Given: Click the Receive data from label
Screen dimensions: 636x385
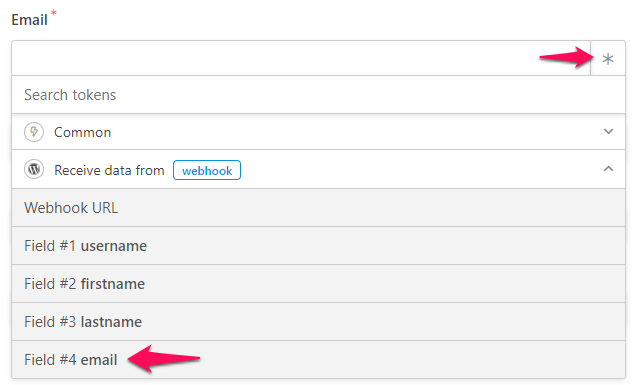Looking at the screenshot, I should (109, 170).
